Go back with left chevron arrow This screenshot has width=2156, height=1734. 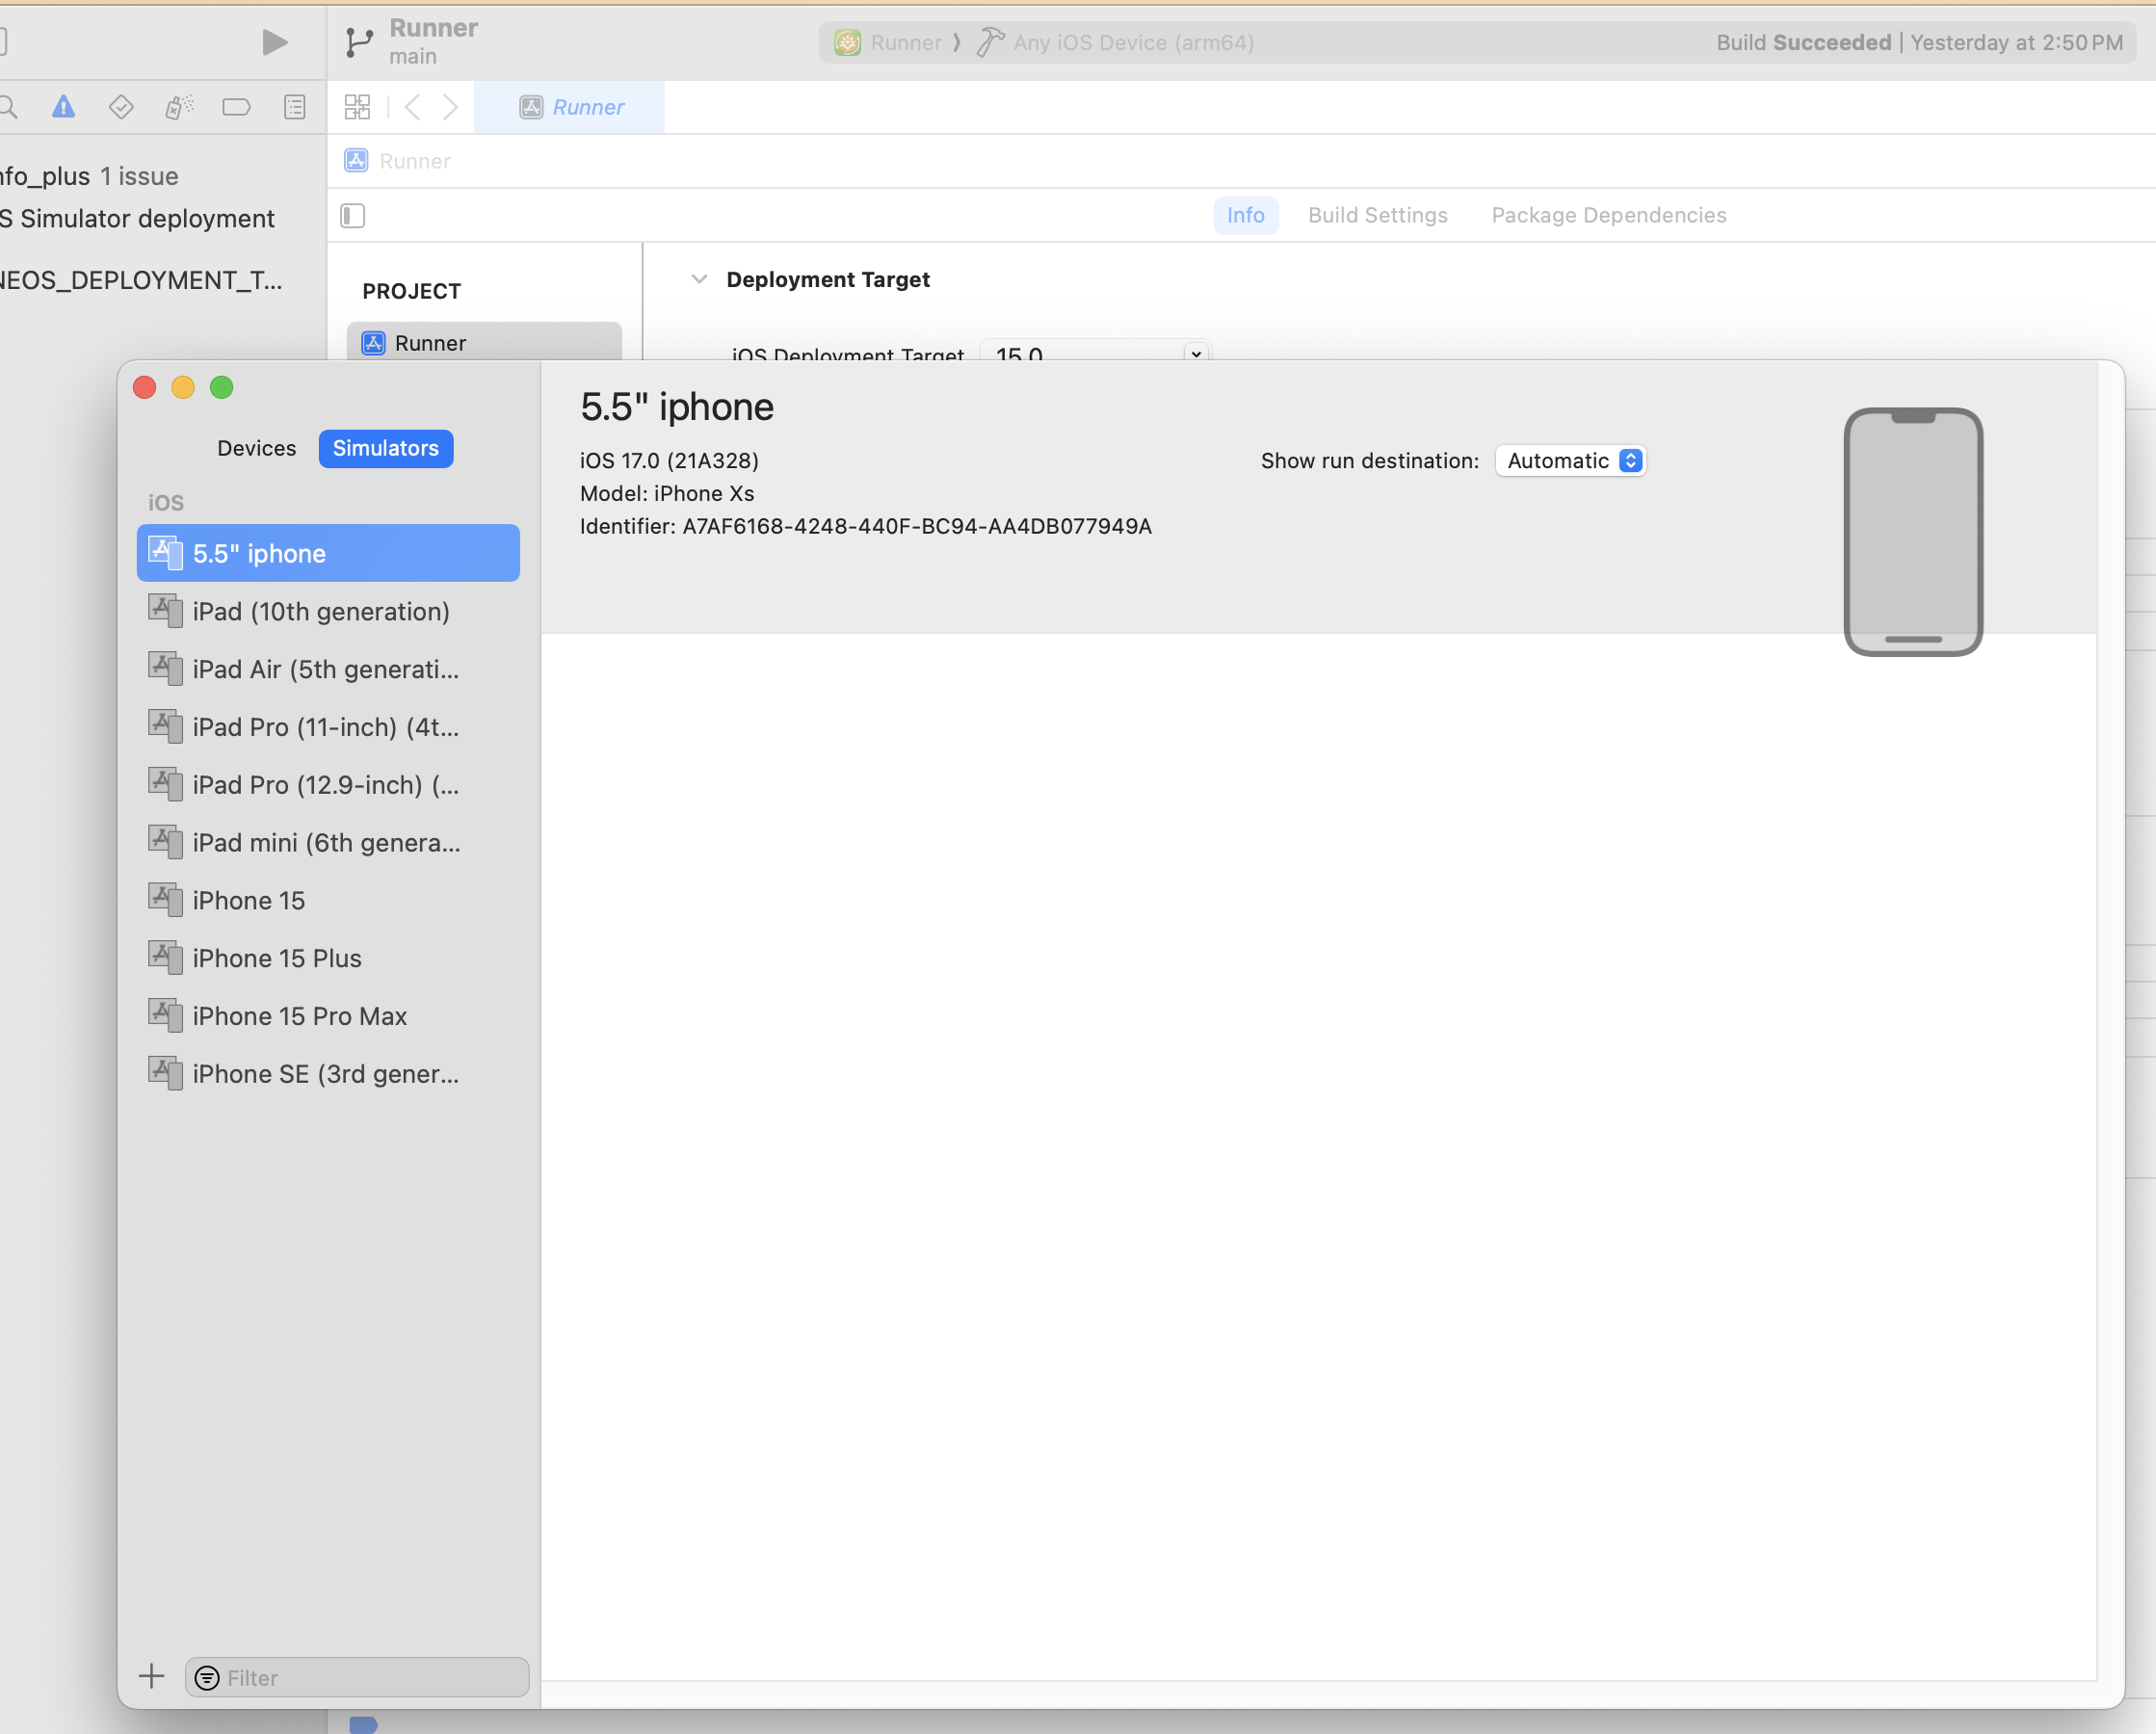coord(412,107)
